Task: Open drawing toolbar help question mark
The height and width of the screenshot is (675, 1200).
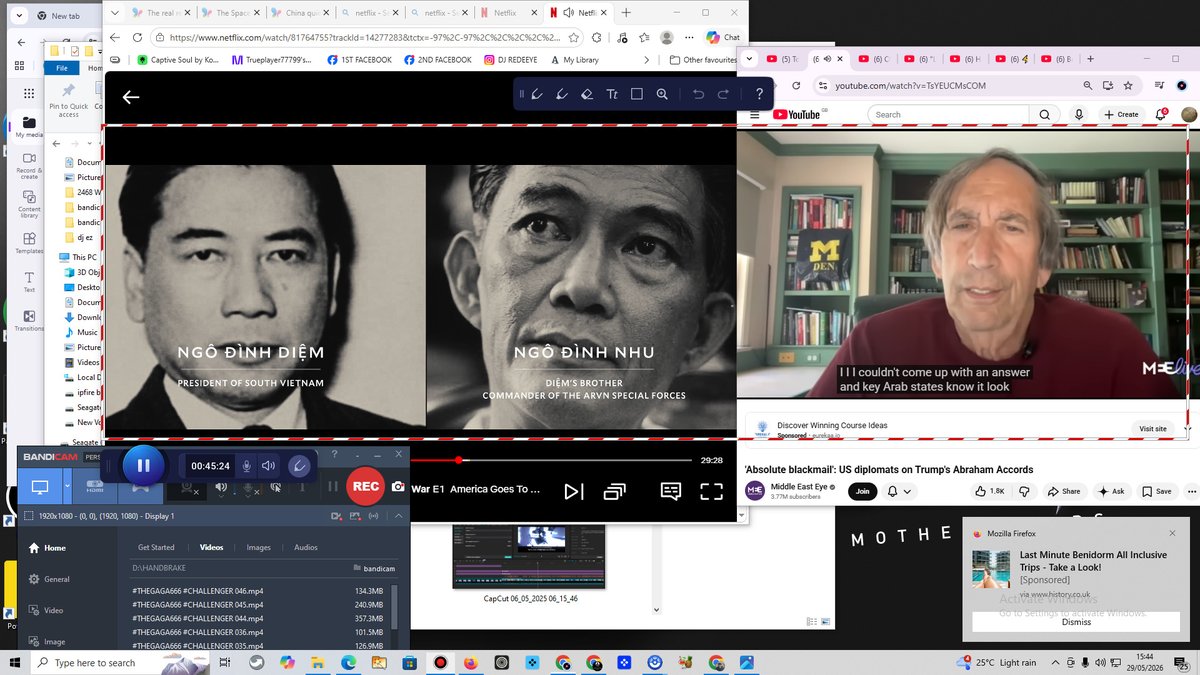Action: (x=760, y=94)
